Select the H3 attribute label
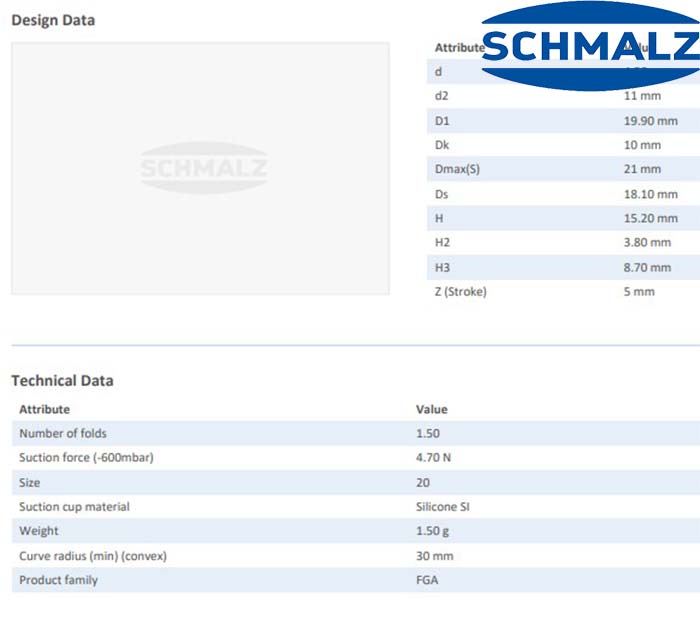 click(442, 267)
